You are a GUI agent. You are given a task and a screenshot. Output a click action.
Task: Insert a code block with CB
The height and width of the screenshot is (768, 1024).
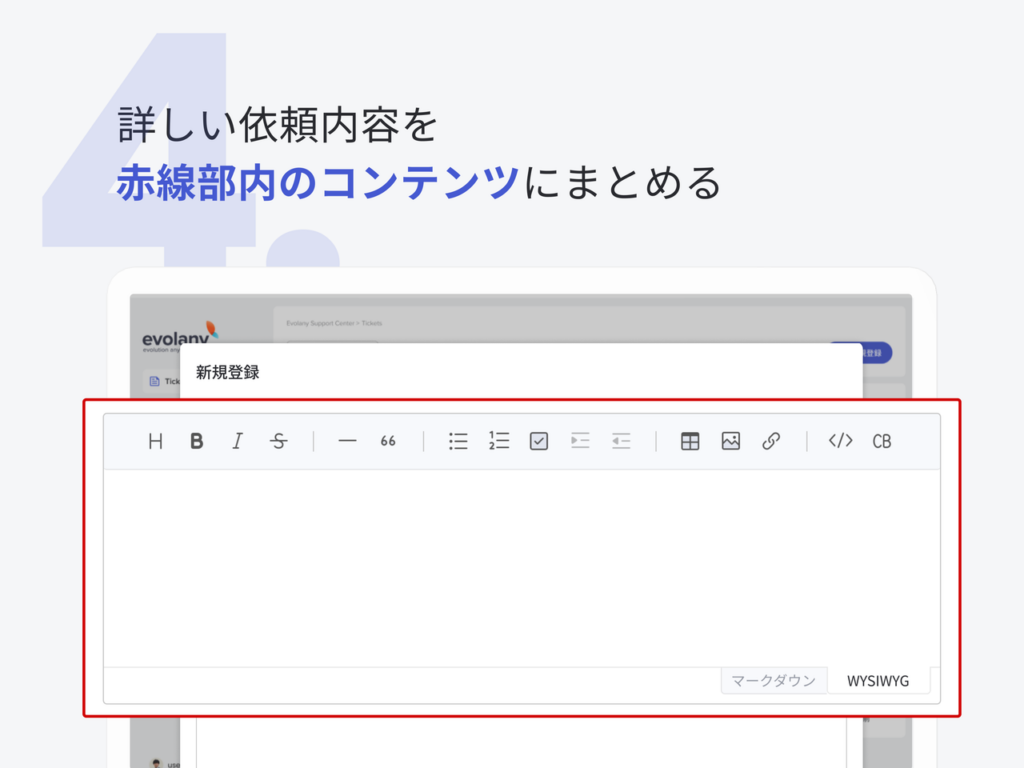pyautogui.click(x=882, y=441)
